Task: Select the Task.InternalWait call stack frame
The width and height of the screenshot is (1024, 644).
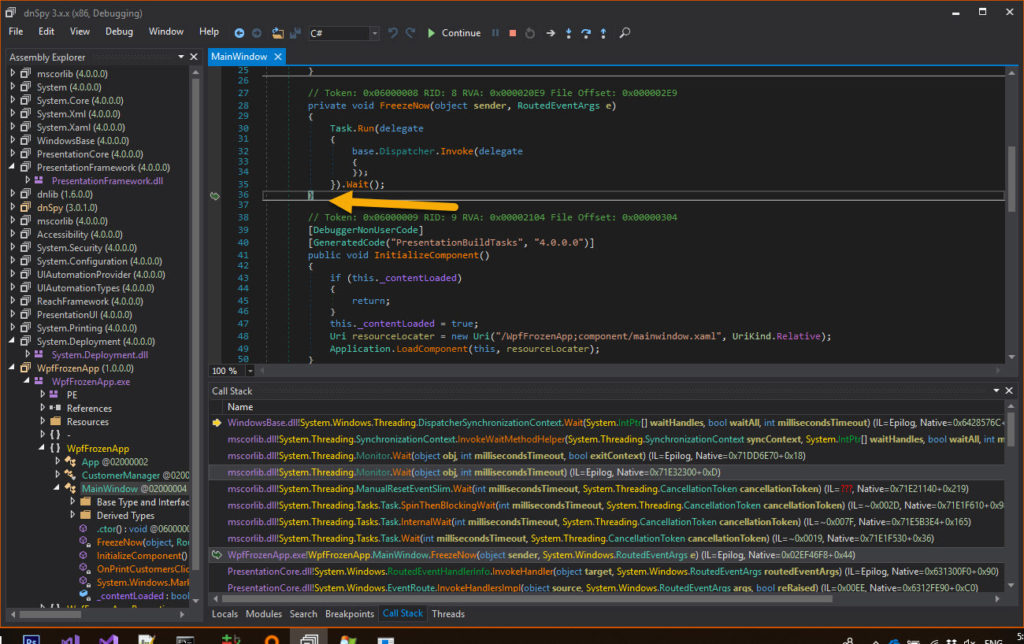Action: 607,522
